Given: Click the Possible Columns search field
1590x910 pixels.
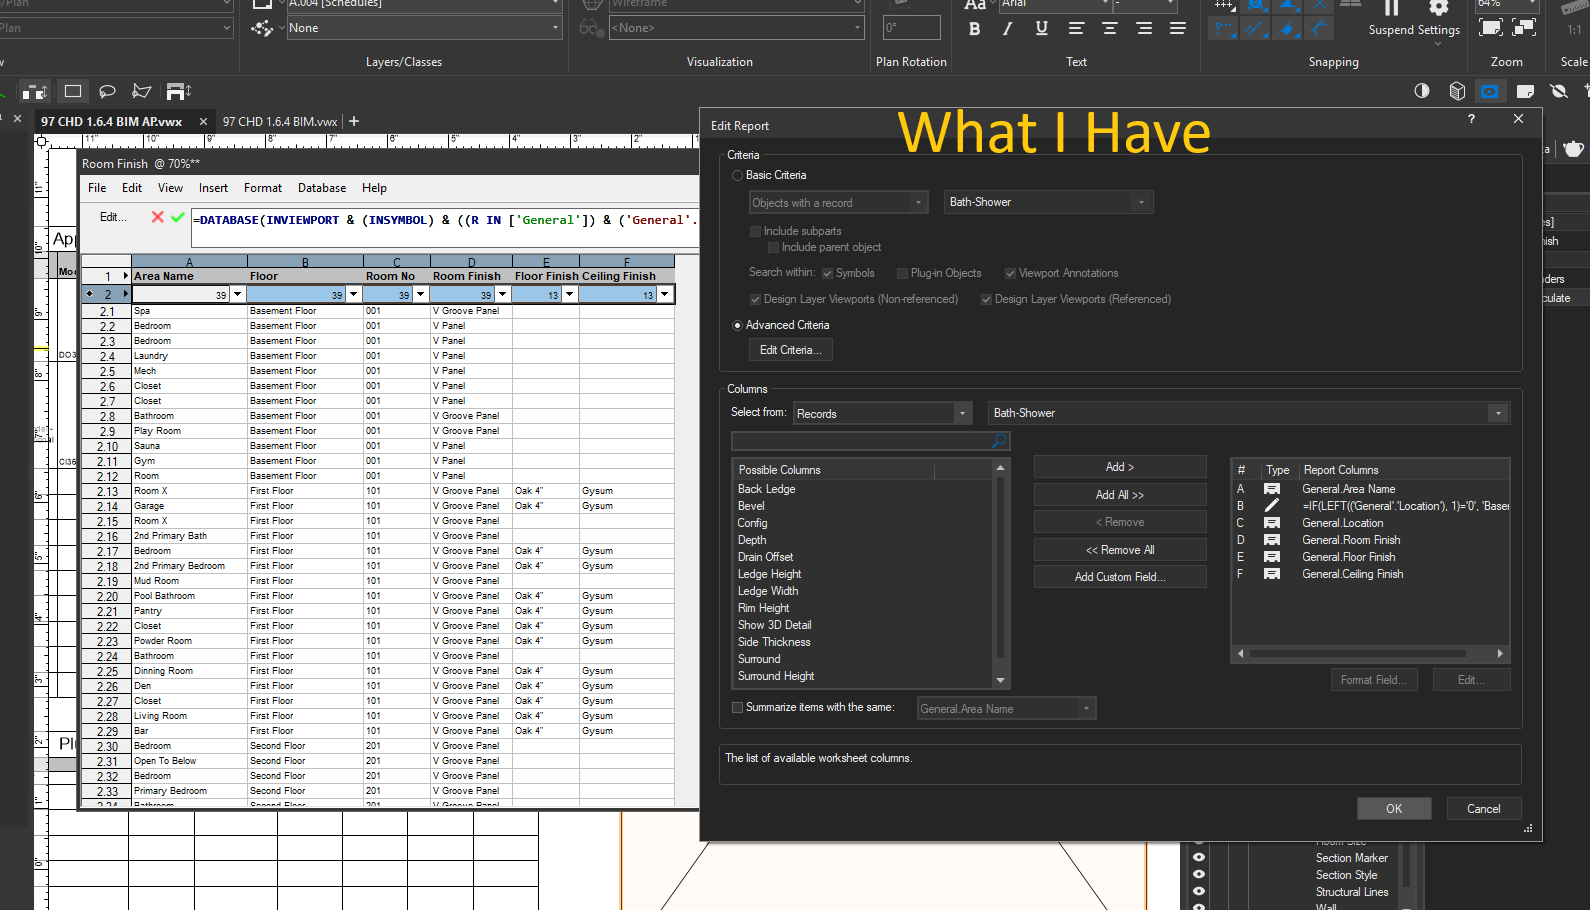Looking at the screenshot, I should pos(862,441).
